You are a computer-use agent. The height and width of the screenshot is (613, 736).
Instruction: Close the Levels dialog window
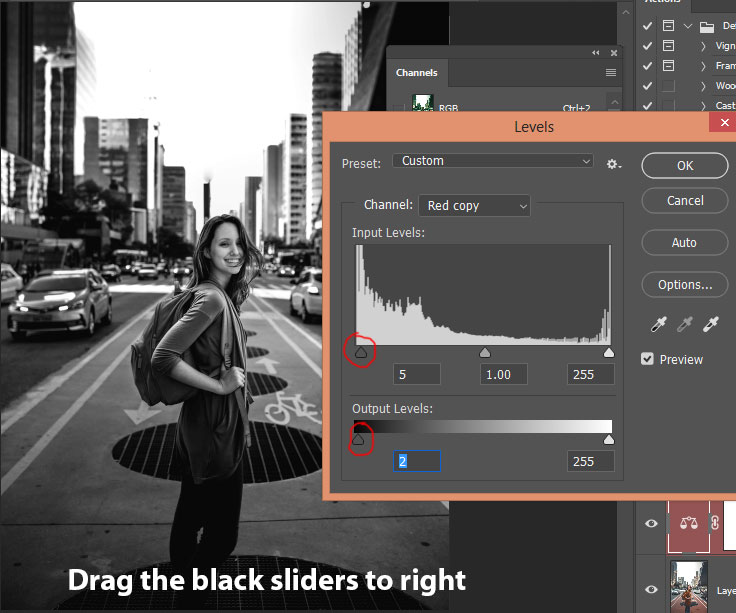pyautogui.click(x=724, y=123)
